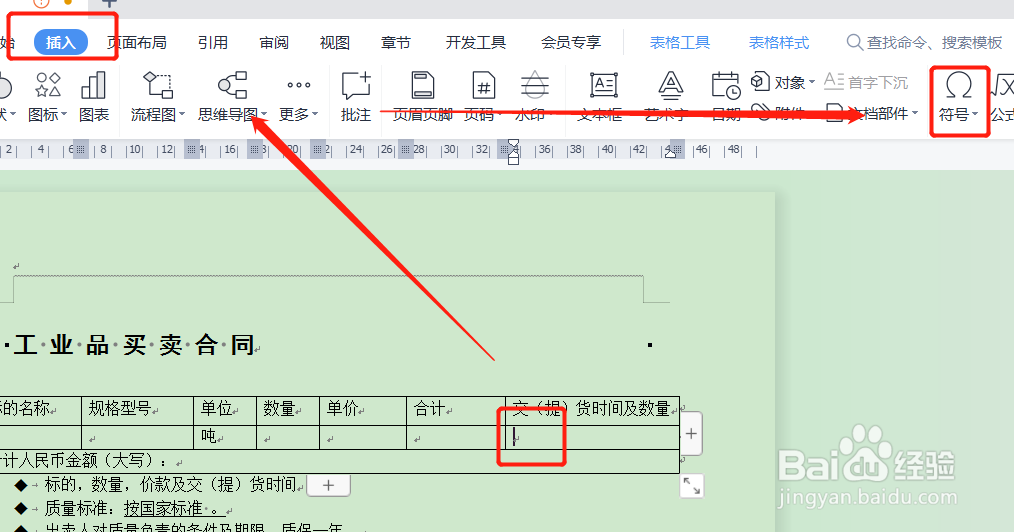Image resolution: width=1014 pixels, height=532 pixels.
Task: Select the 章节 tab
Action: [x=396, y=43]
